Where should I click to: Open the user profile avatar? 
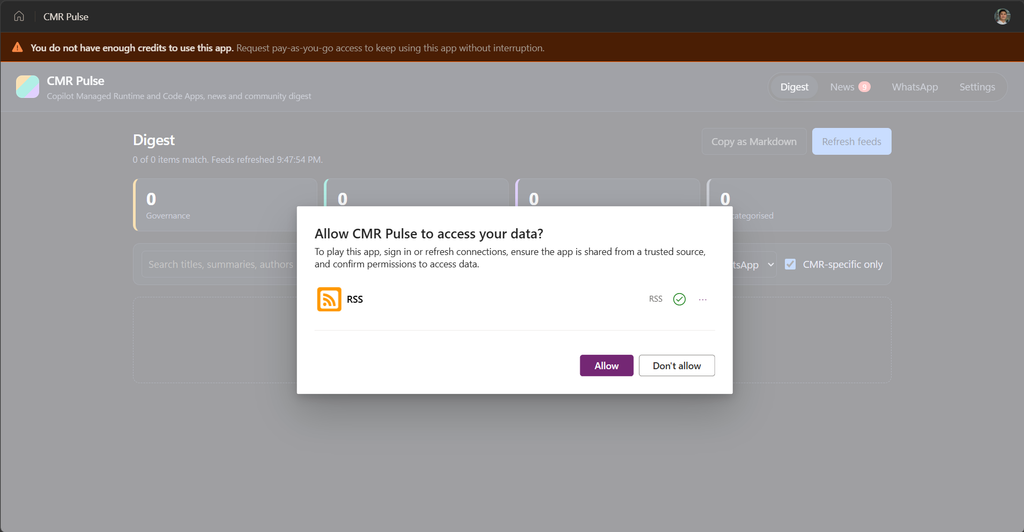click(1002, 16)
